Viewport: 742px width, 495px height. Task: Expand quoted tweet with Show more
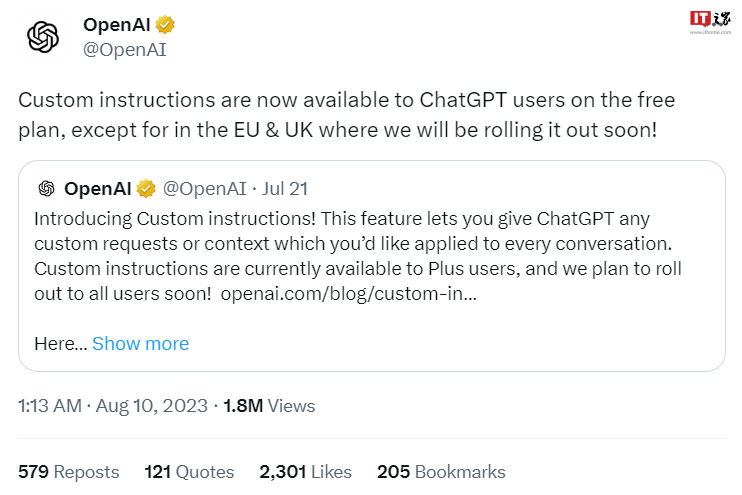click(x=140, y=343)
